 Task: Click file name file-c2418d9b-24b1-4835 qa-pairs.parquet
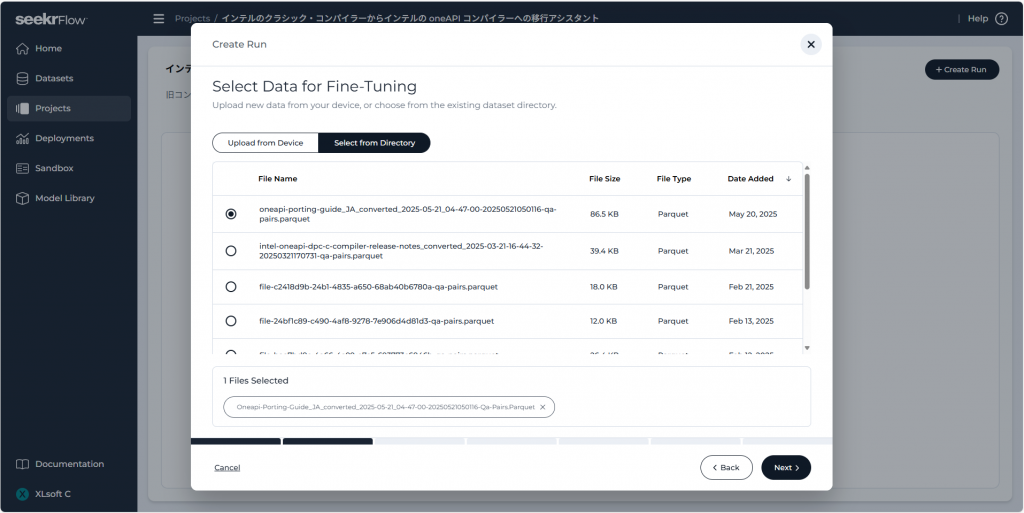(x=378, y=287)
